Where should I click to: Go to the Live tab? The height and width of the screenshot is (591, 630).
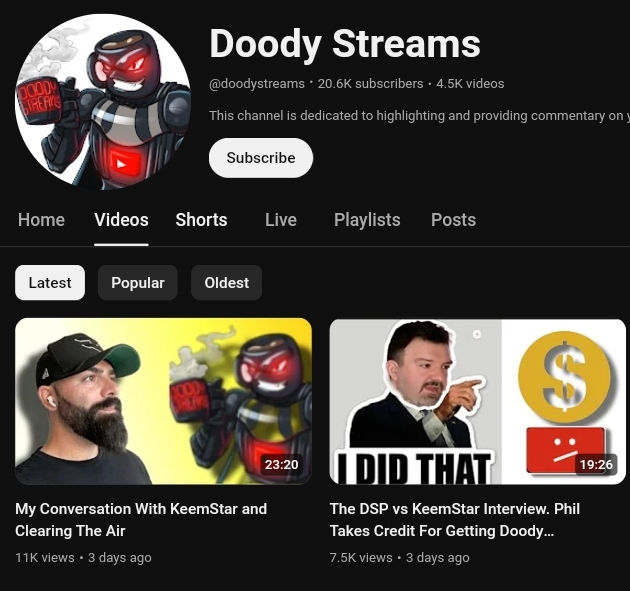click(281, 220)
